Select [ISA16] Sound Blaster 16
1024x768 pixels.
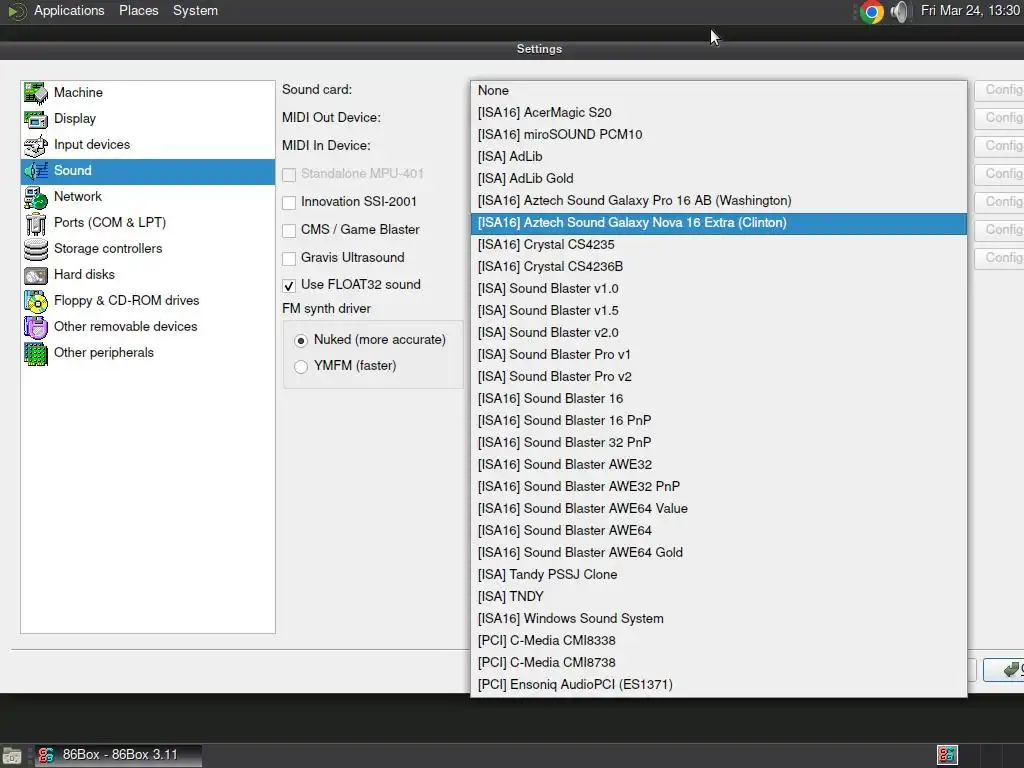coord(718,398)
